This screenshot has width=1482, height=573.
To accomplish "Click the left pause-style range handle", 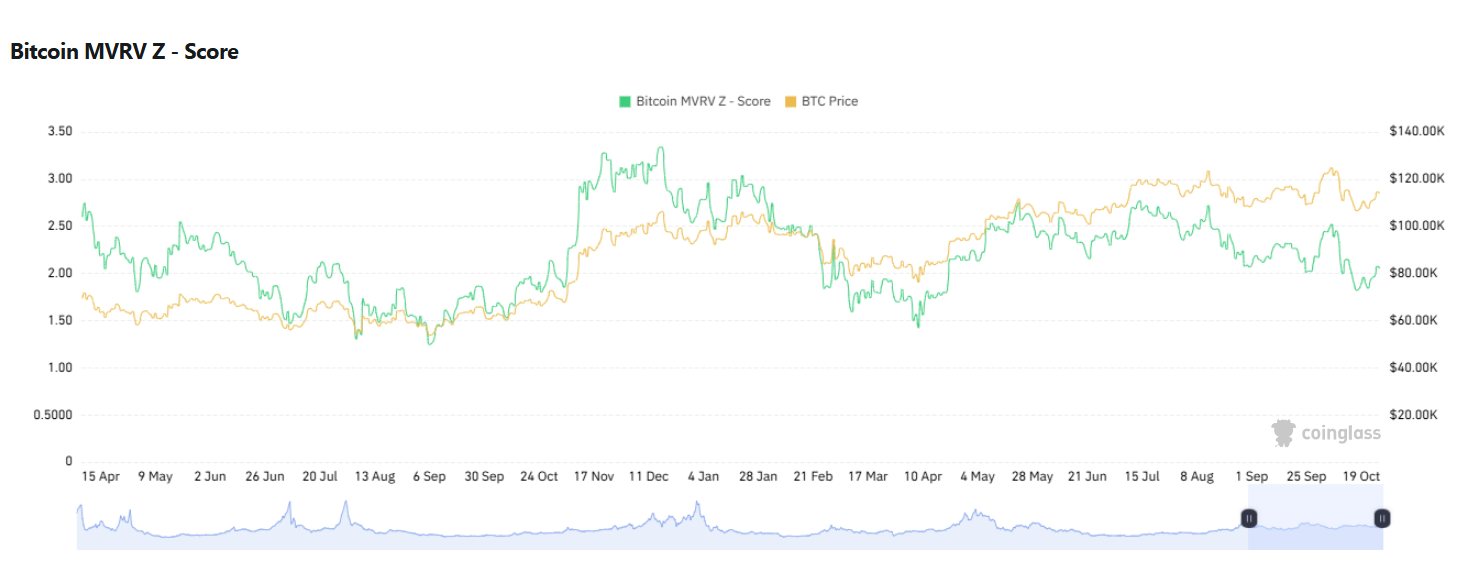I will [x=1249, y=518].
